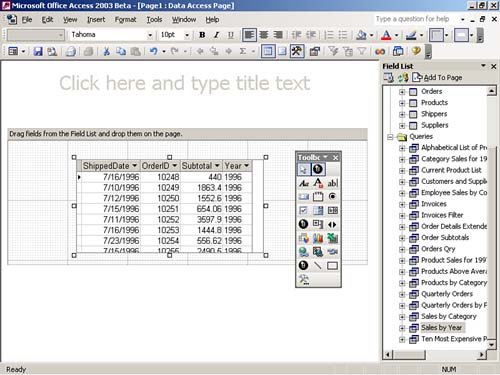This screenshot has width=500, height=375.
Task: Undo the last action
Action: coord(154,51)
